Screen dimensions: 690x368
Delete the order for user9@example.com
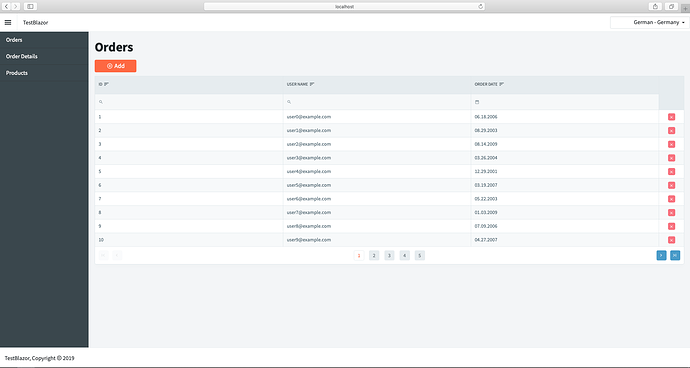pos(671,240)
